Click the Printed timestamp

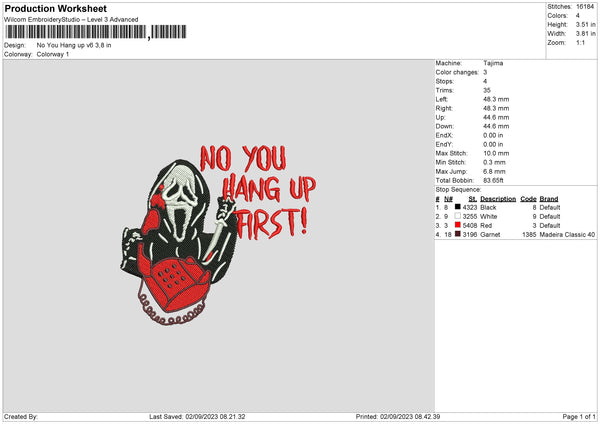[x=398, y=417]
